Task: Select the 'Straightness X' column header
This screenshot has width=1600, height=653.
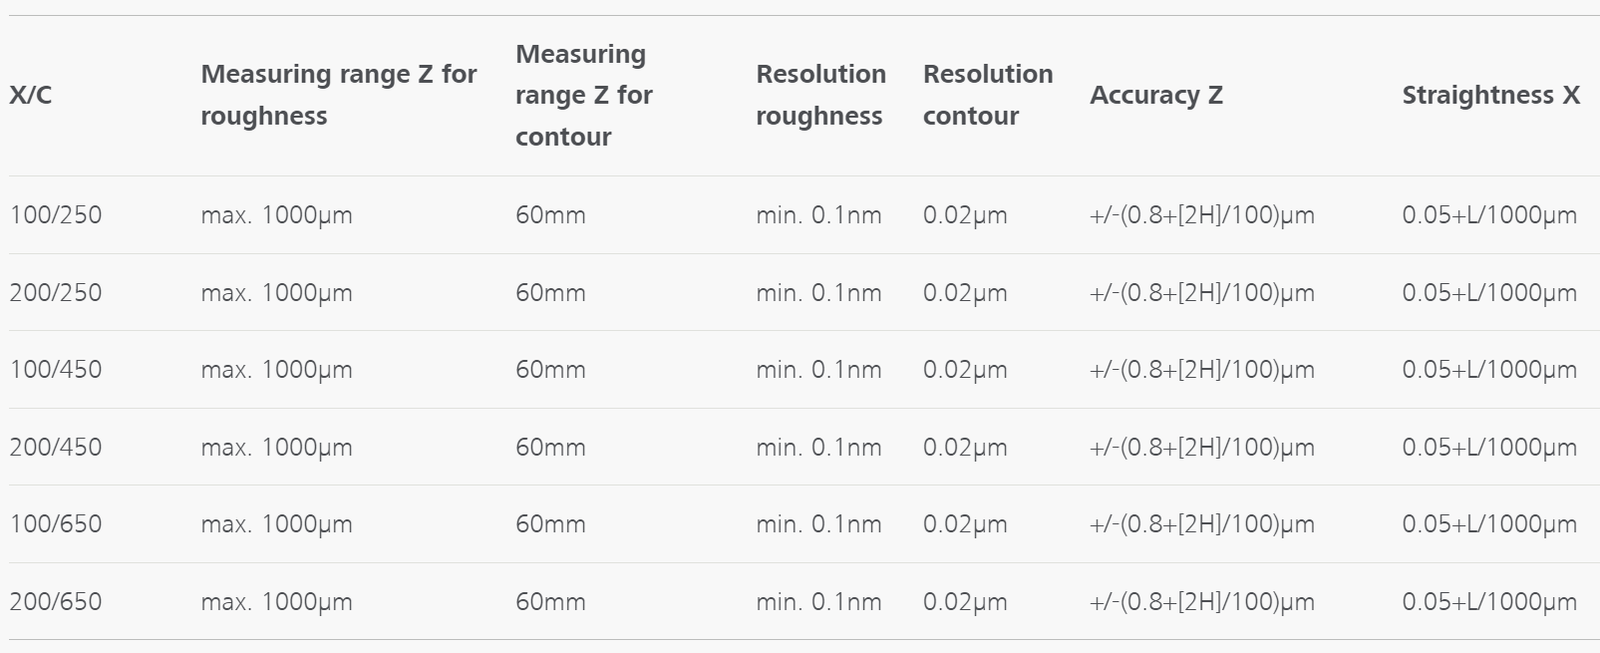Action: click(x=1490, y=95)
